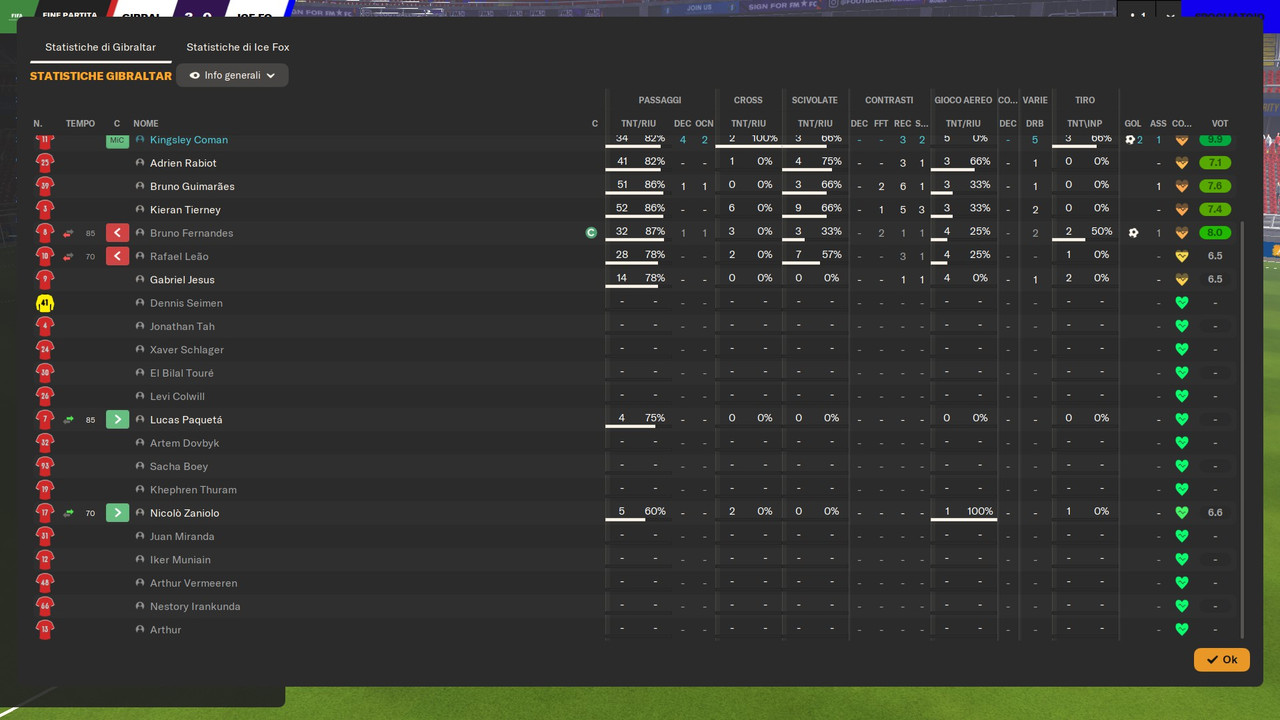
Task: Select the Khephren Thuram row name
Action: 193,490
